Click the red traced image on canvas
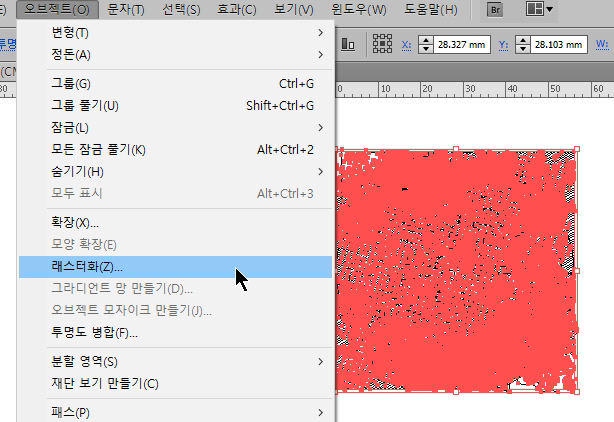 pos(457,271)
